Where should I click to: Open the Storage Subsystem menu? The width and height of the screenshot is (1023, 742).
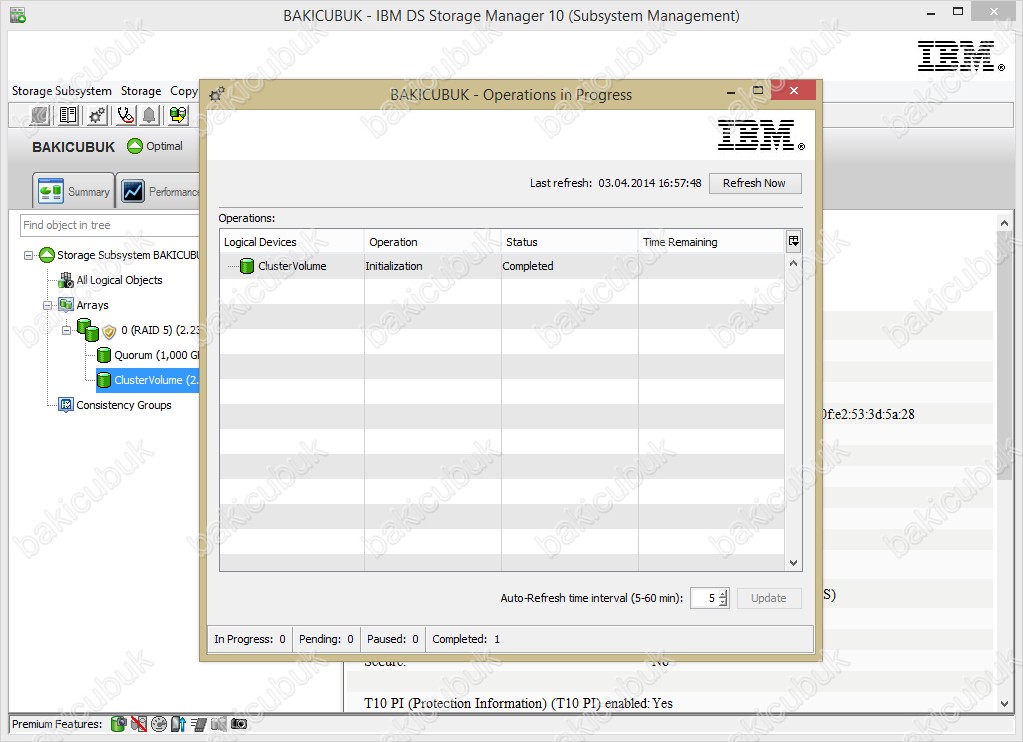62,91
